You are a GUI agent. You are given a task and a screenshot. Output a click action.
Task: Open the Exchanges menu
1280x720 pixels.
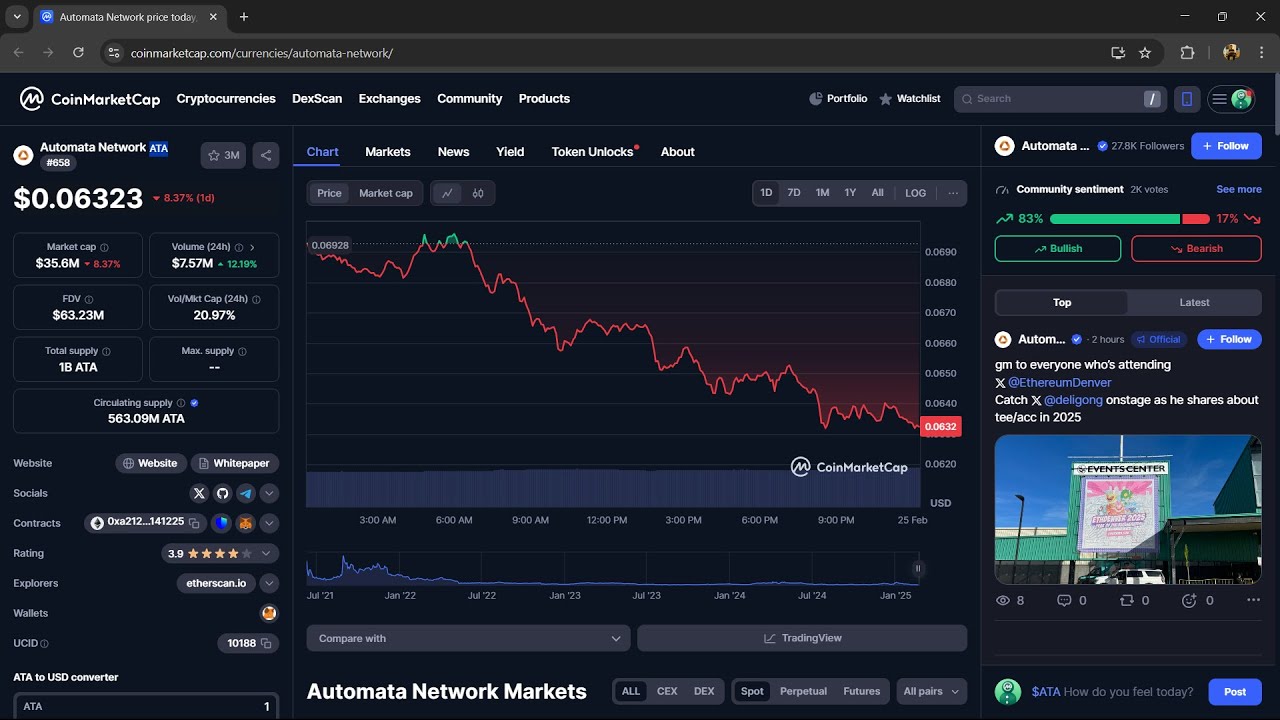point(389,99)
